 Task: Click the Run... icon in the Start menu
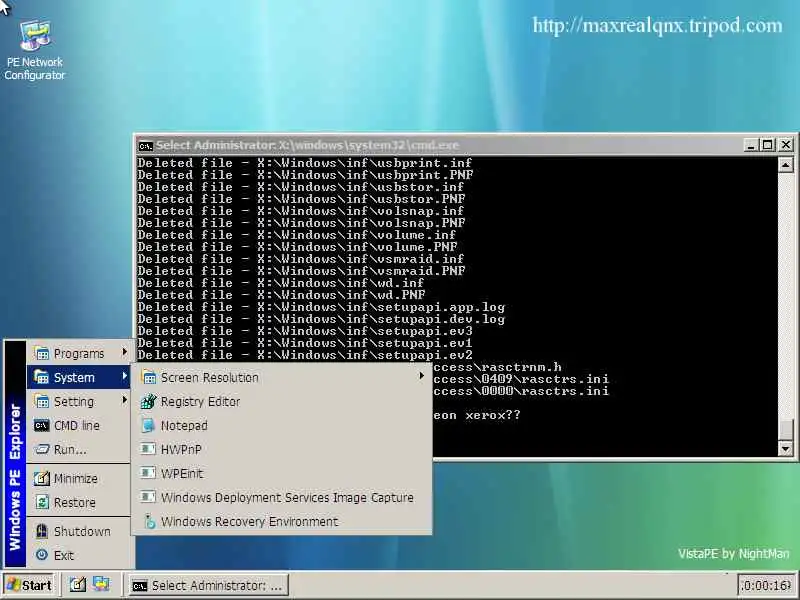point(41,449)
